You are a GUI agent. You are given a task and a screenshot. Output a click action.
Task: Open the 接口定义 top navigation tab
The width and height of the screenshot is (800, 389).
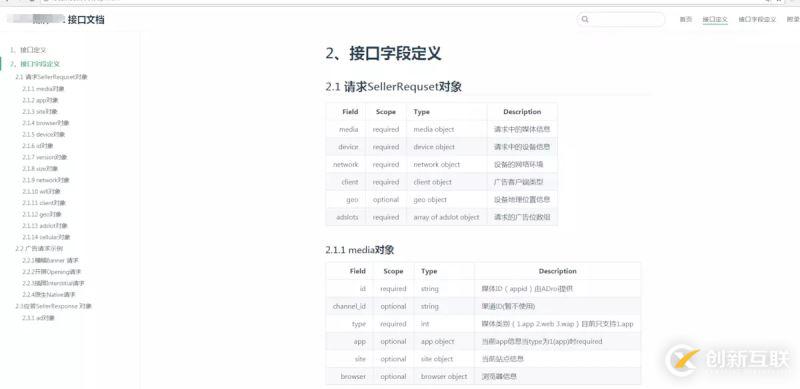[715, 19]
